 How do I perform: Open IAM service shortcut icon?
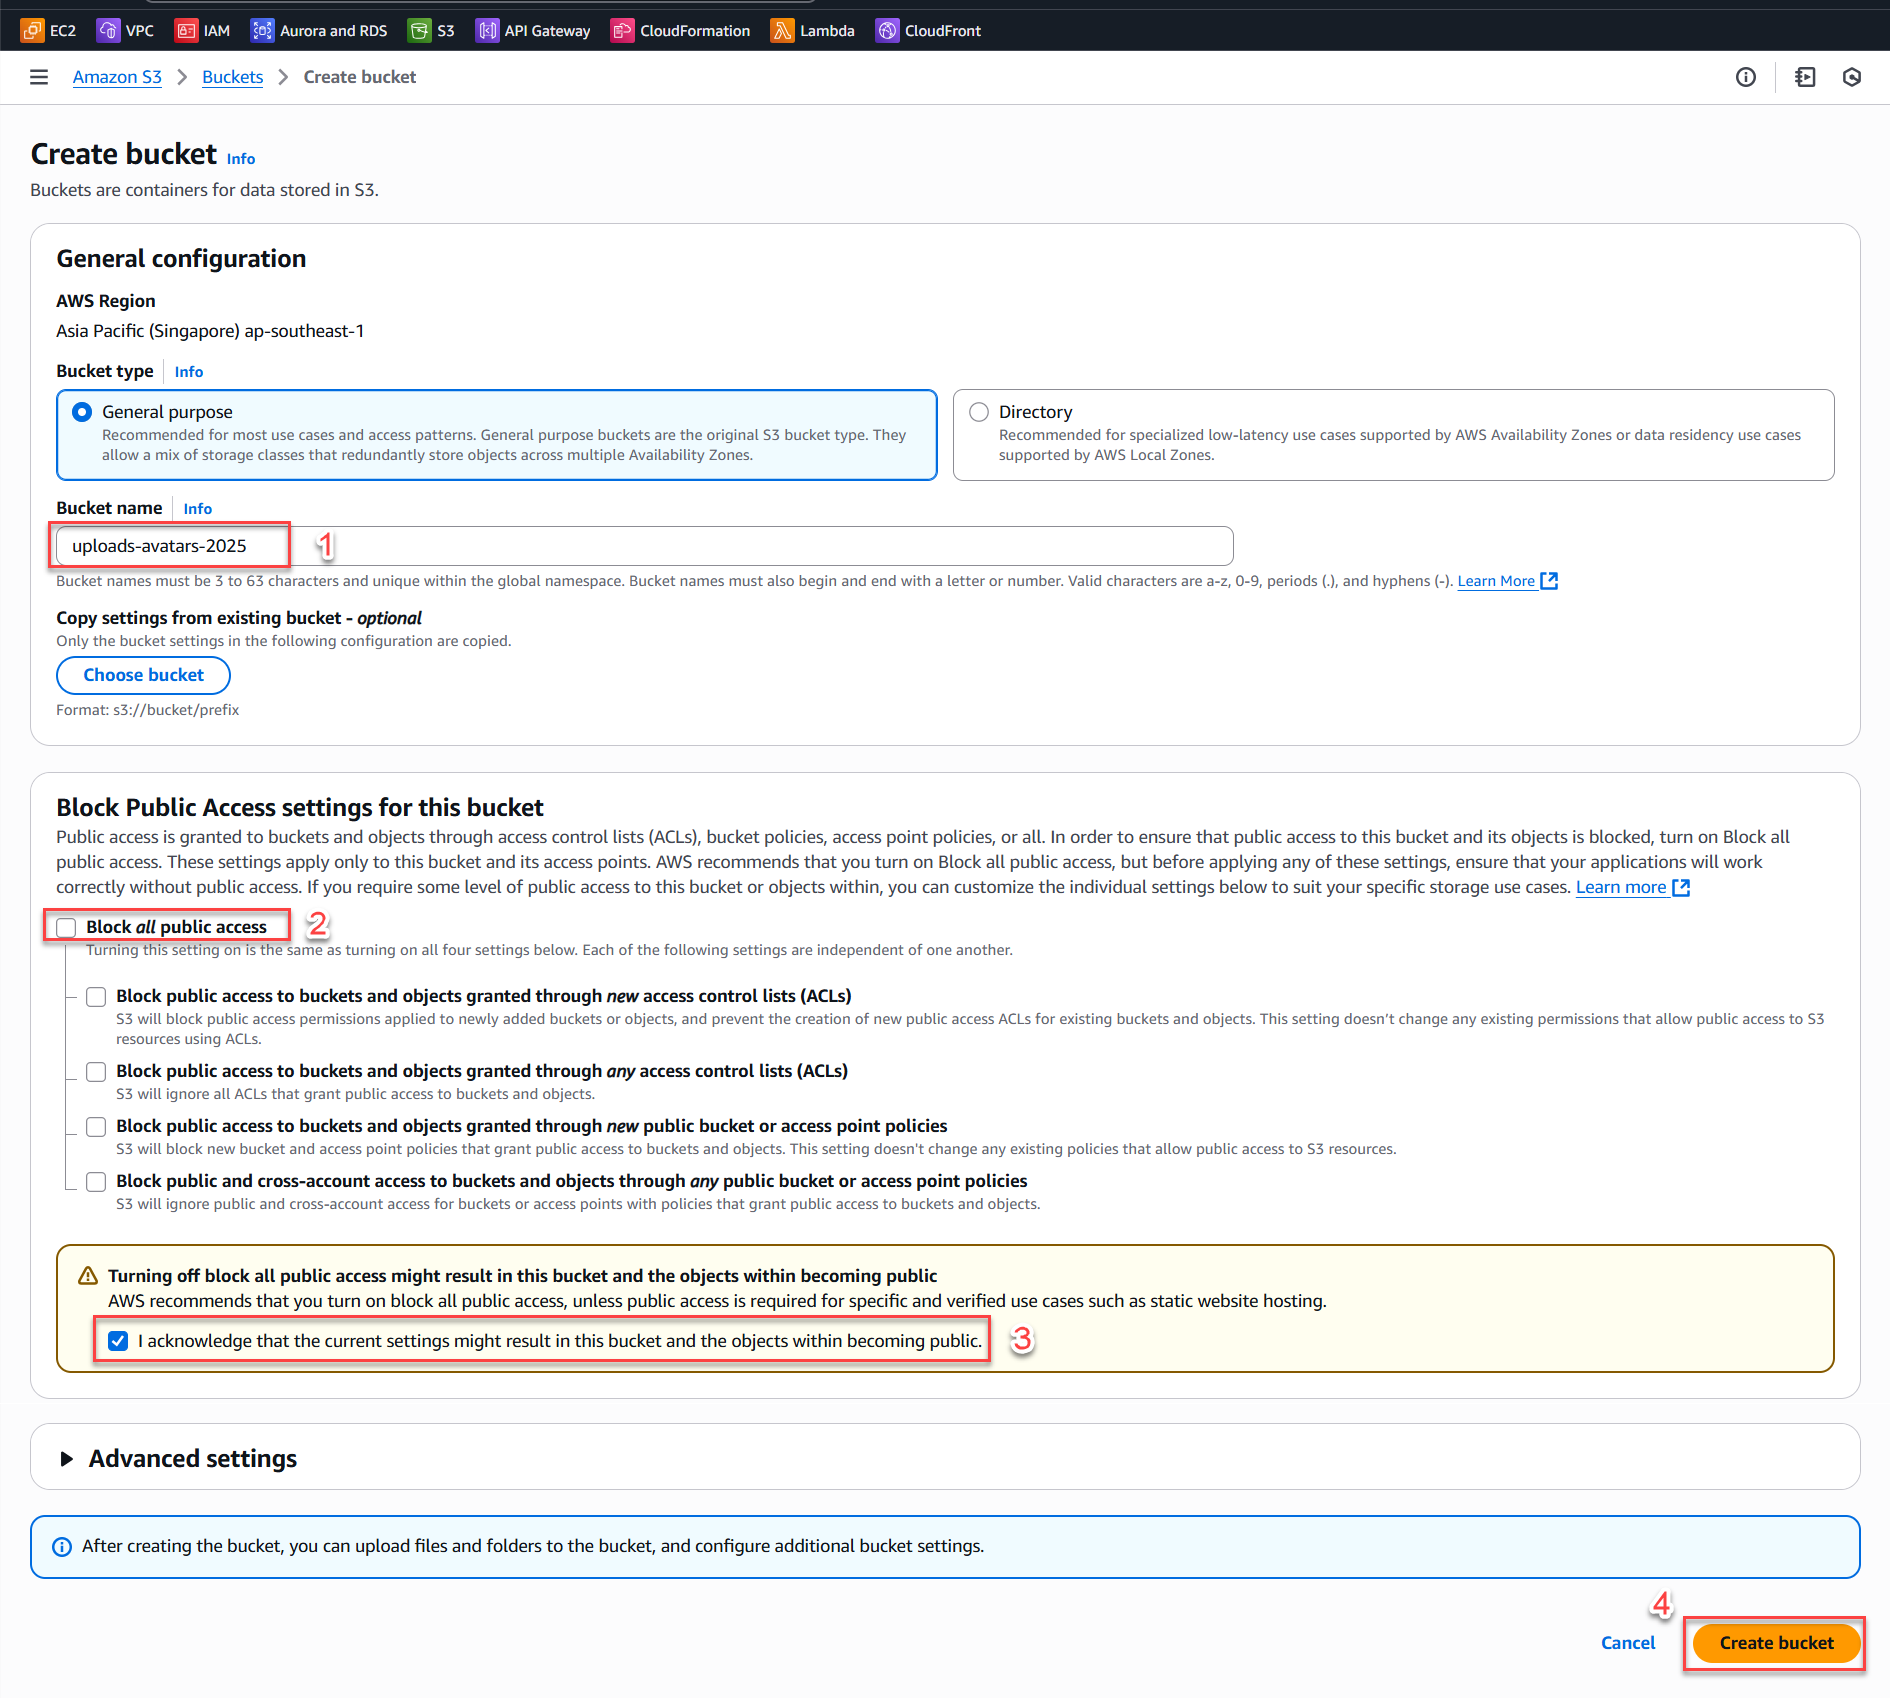coord(186,31)
